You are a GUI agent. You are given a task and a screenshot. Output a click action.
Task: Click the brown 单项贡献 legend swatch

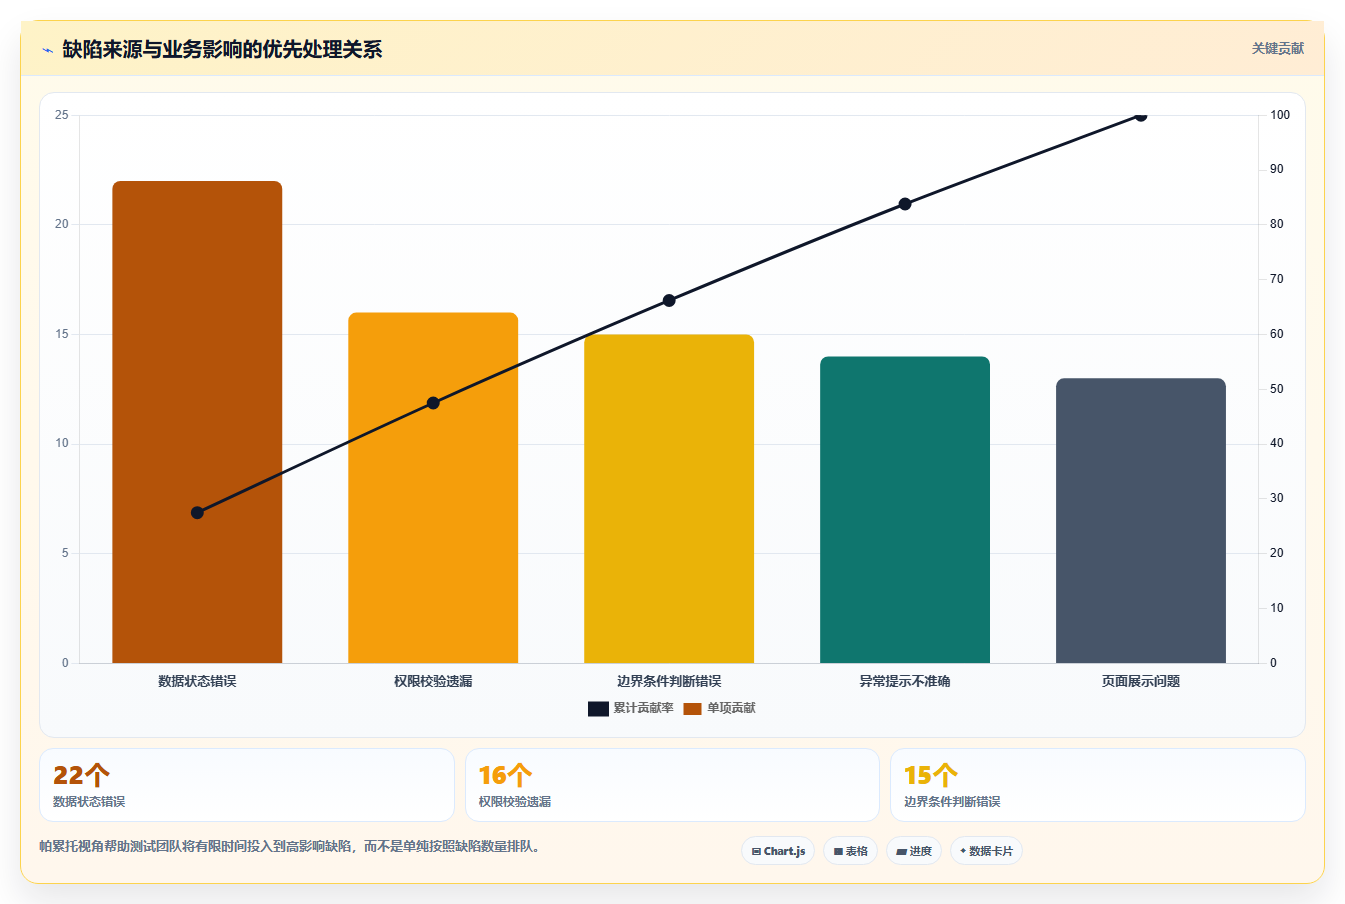pos(693,709)
